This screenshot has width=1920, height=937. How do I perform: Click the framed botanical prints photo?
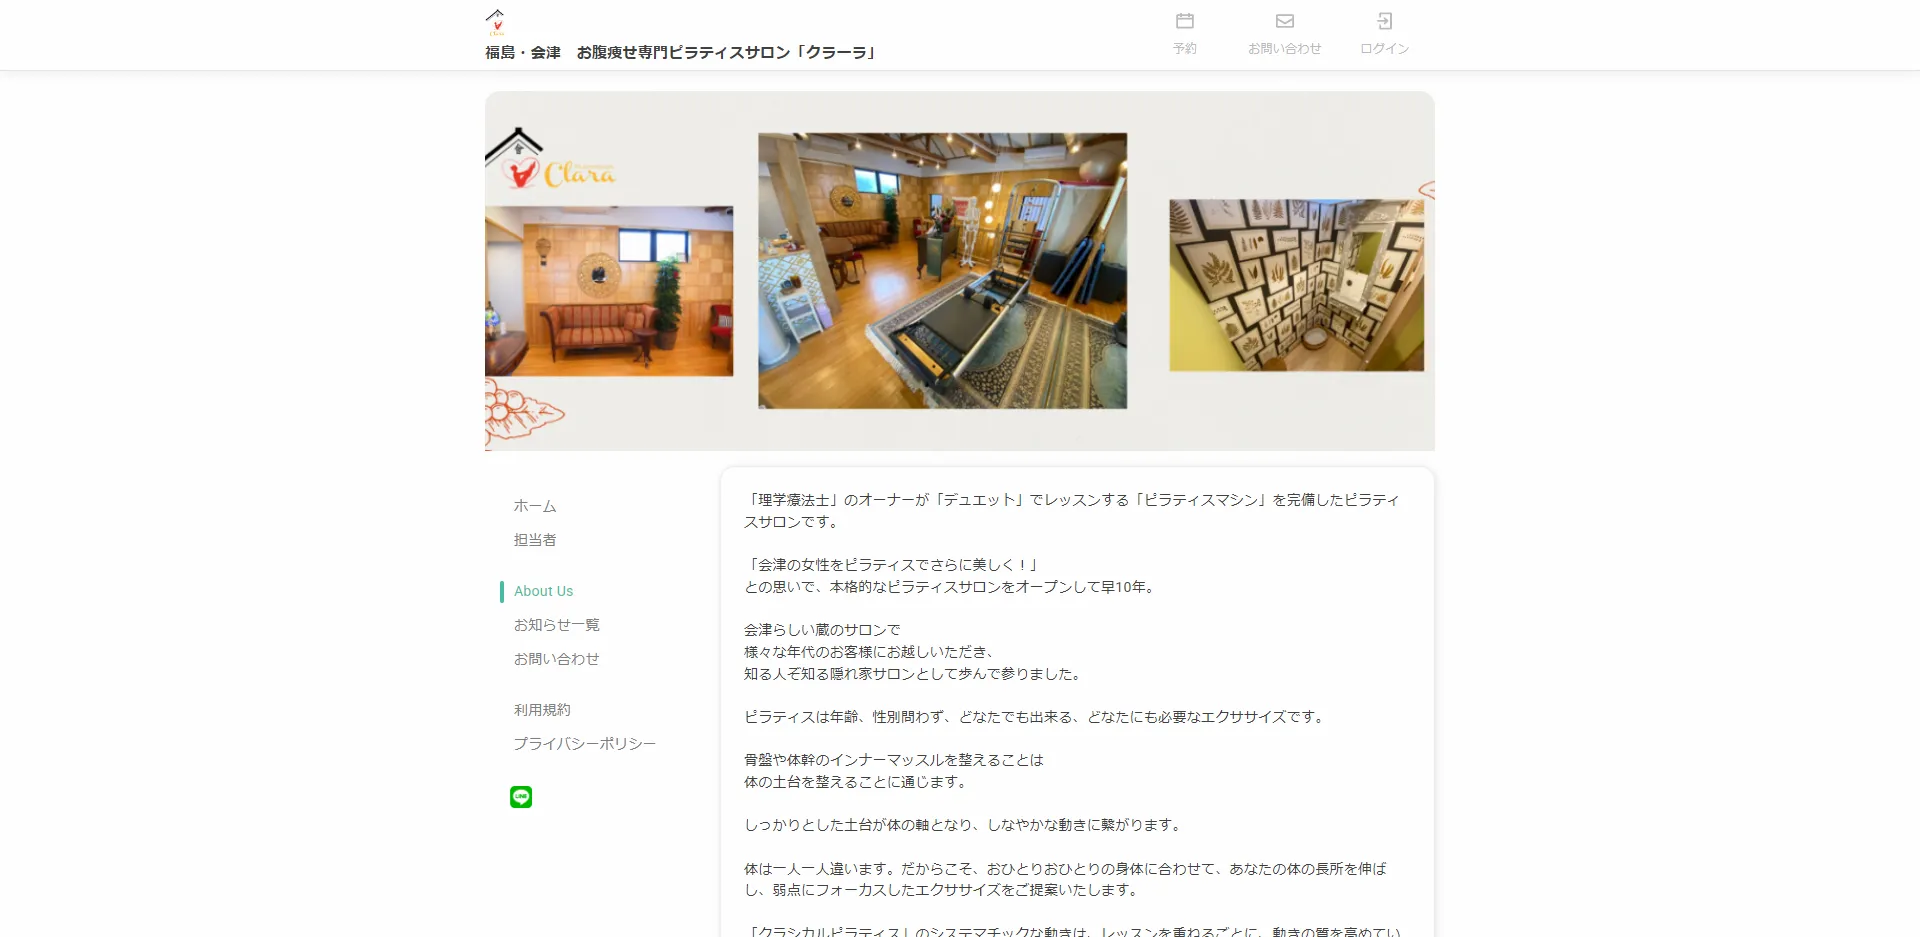click(1296, 285)
